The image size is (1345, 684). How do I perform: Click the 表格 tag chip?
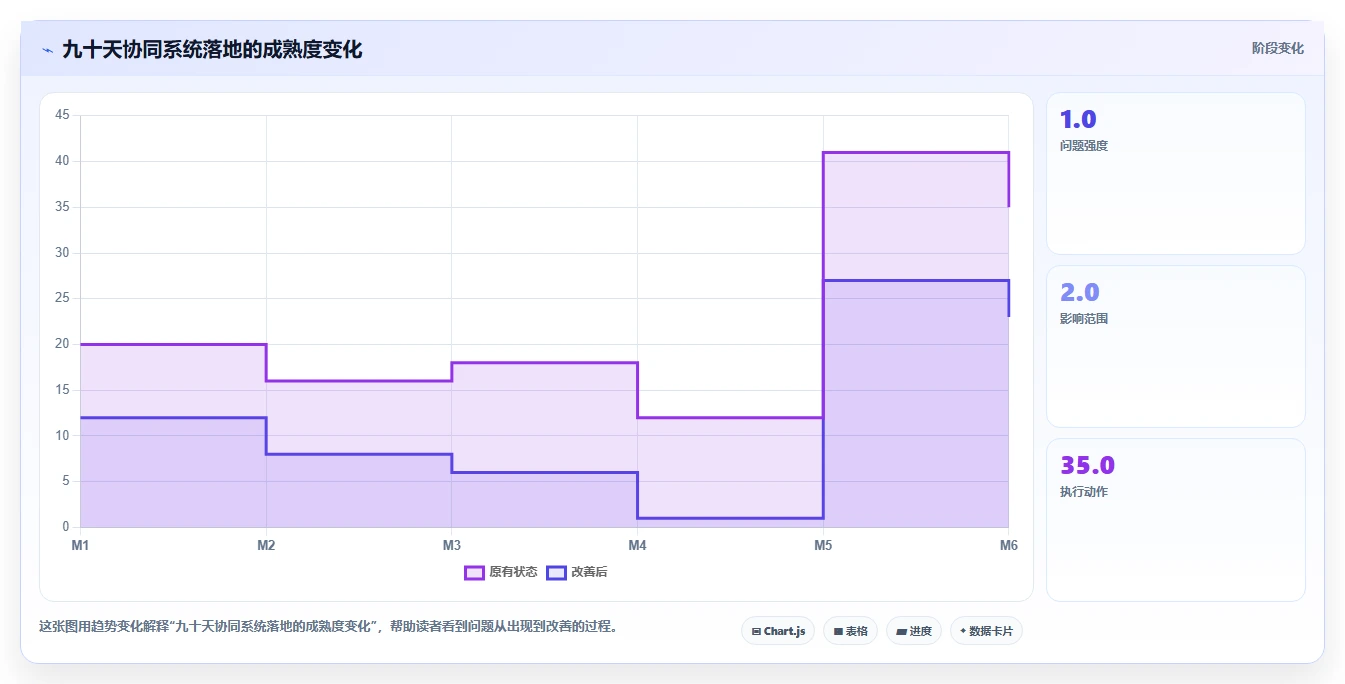850,631
